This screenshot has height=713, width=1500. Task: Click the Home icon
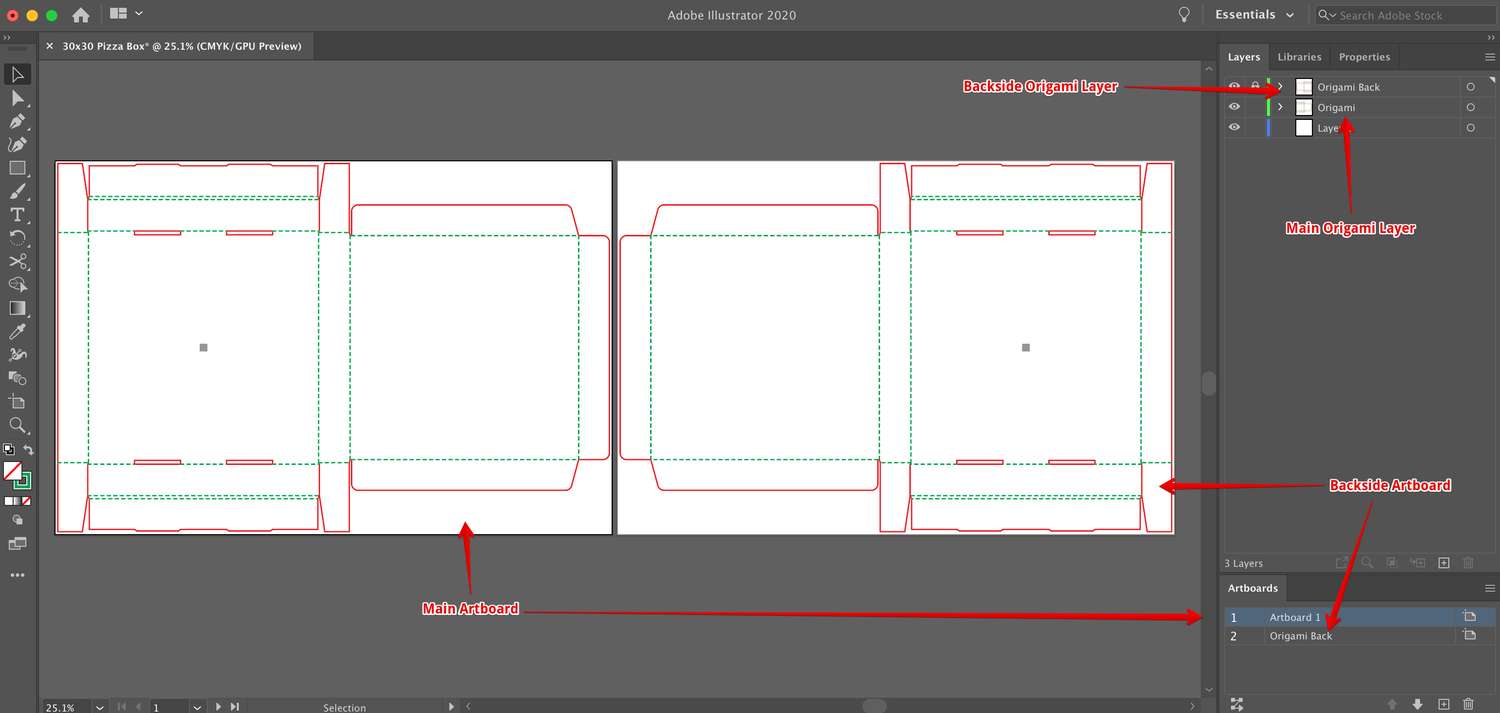coord(81,15)
